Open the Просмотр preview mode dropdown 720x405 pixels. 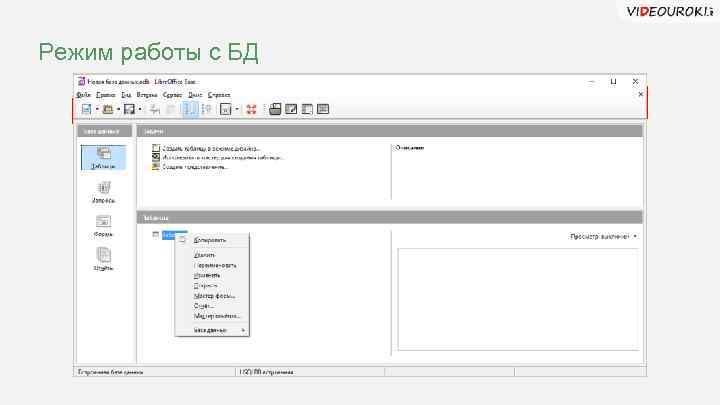tap(603, 236)
